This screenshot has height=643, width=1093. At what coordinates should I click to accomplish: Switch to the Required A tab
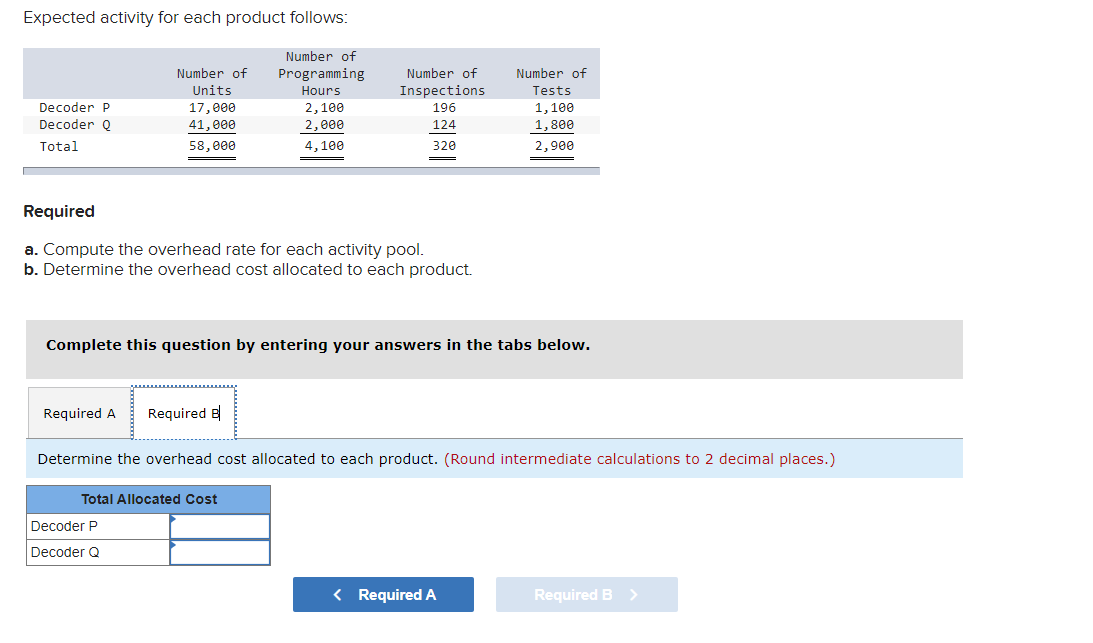click(x=78, y=412)
